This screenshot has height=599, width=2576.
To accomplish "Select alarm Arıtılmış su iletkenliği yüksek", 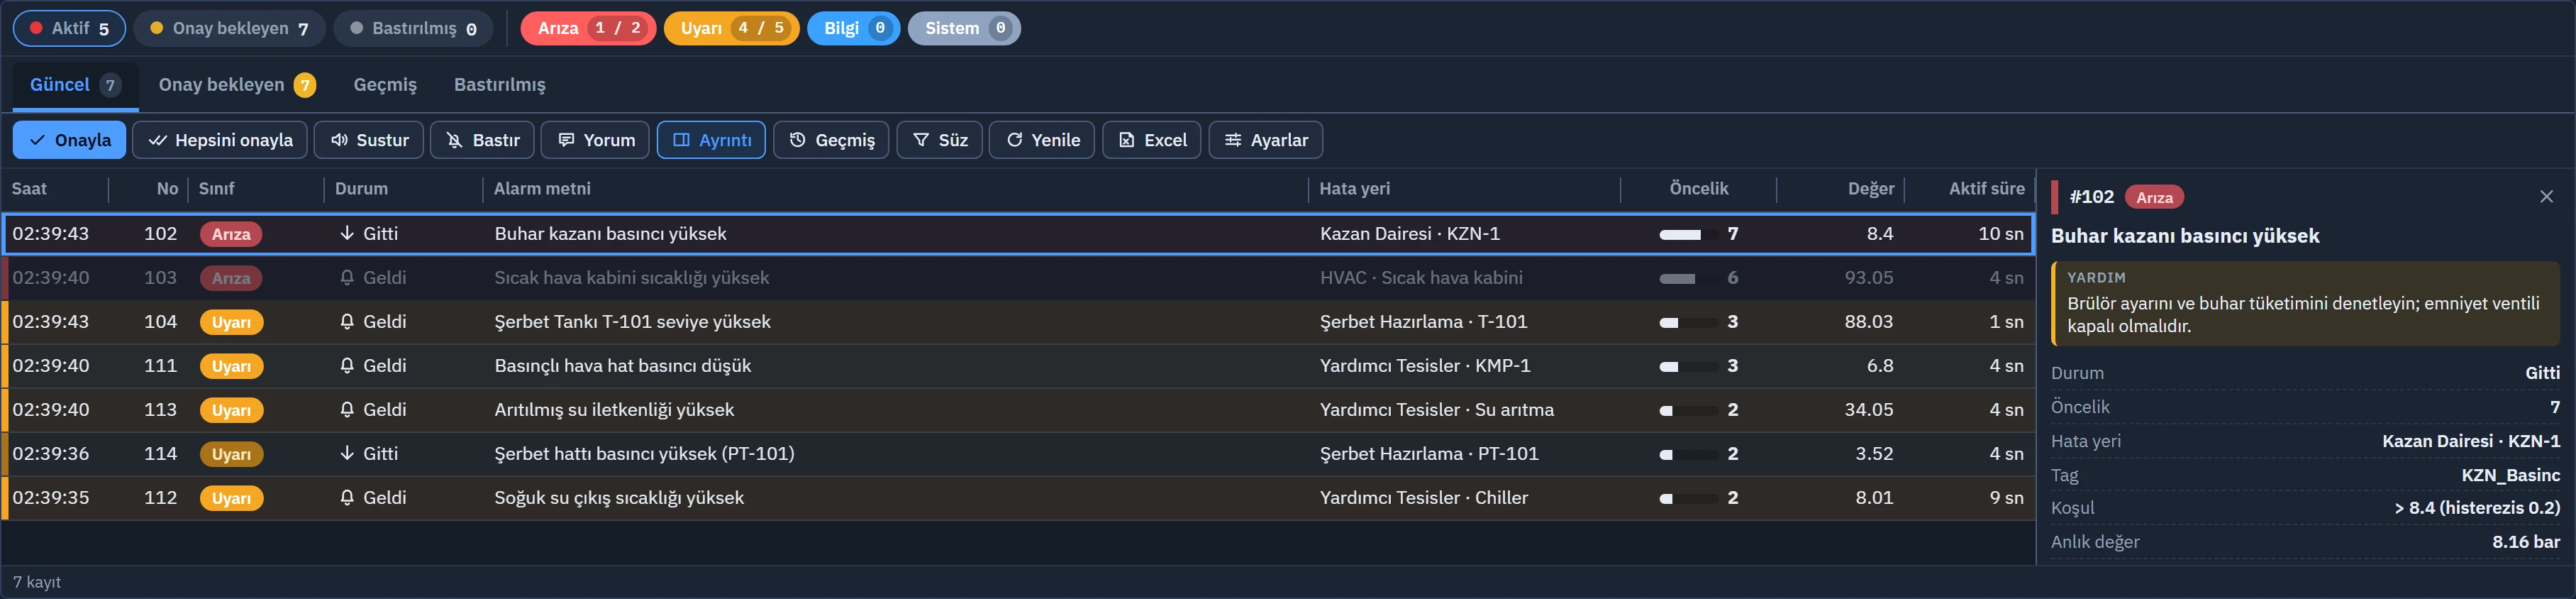I will 1018,410.
